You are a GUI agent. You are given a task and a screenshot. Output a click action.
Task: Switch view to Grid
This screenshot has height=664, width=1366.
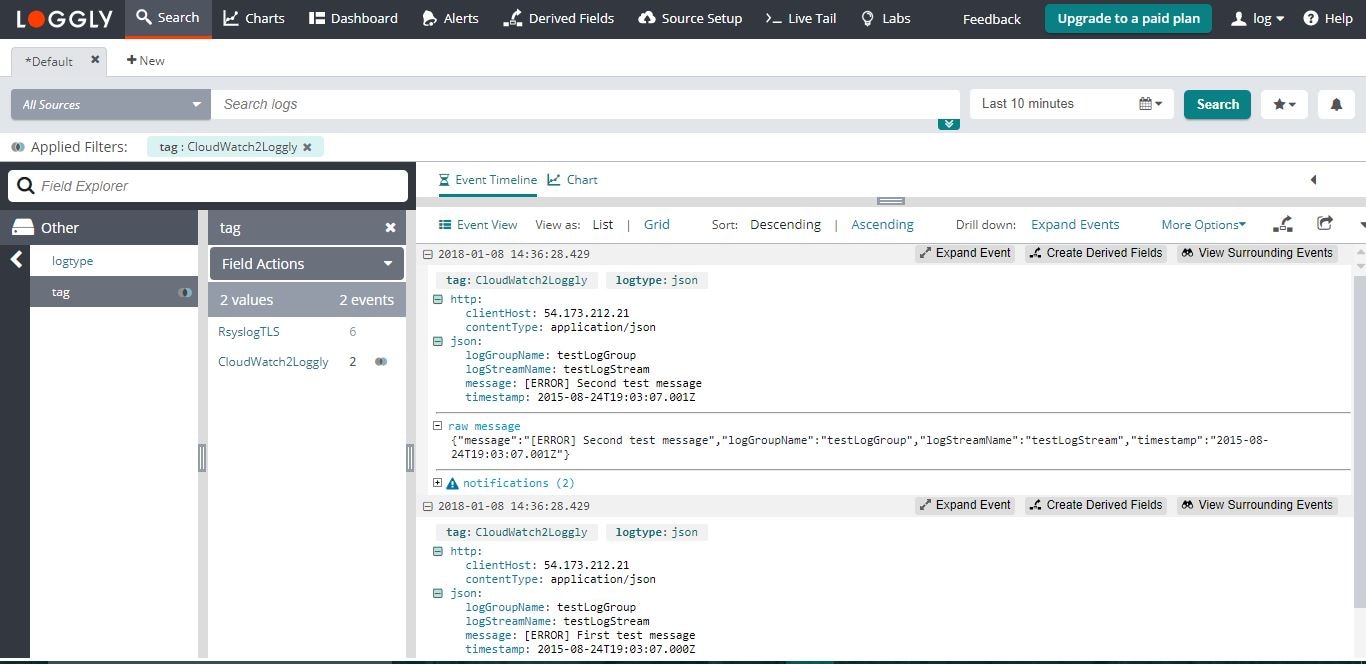point(657,225)
